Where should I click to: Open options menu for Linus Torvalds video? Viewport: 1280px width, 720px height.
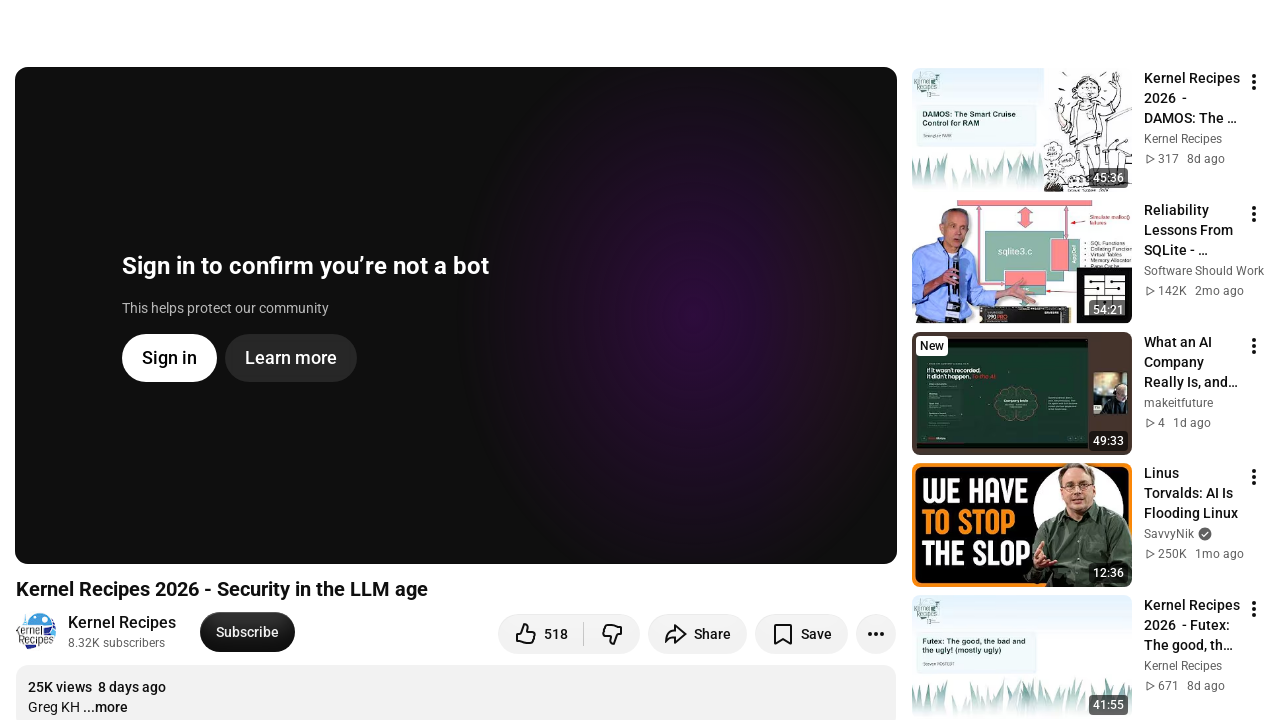tap(1254, 477)
